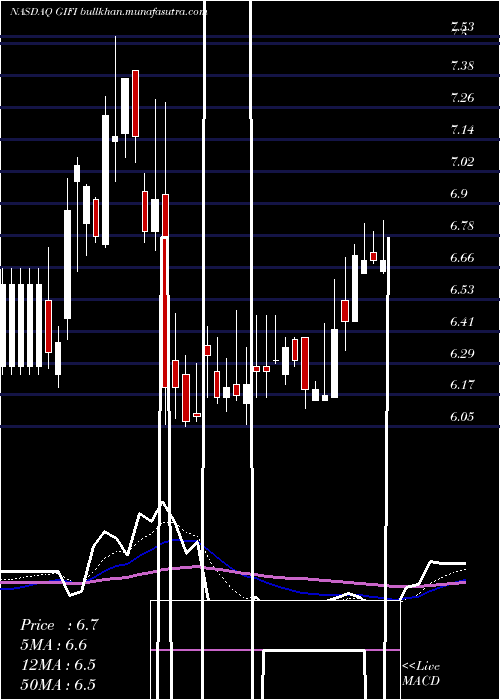
Task: Click the 12MA : 6.5 readout
Action: [x=58, y=664]
